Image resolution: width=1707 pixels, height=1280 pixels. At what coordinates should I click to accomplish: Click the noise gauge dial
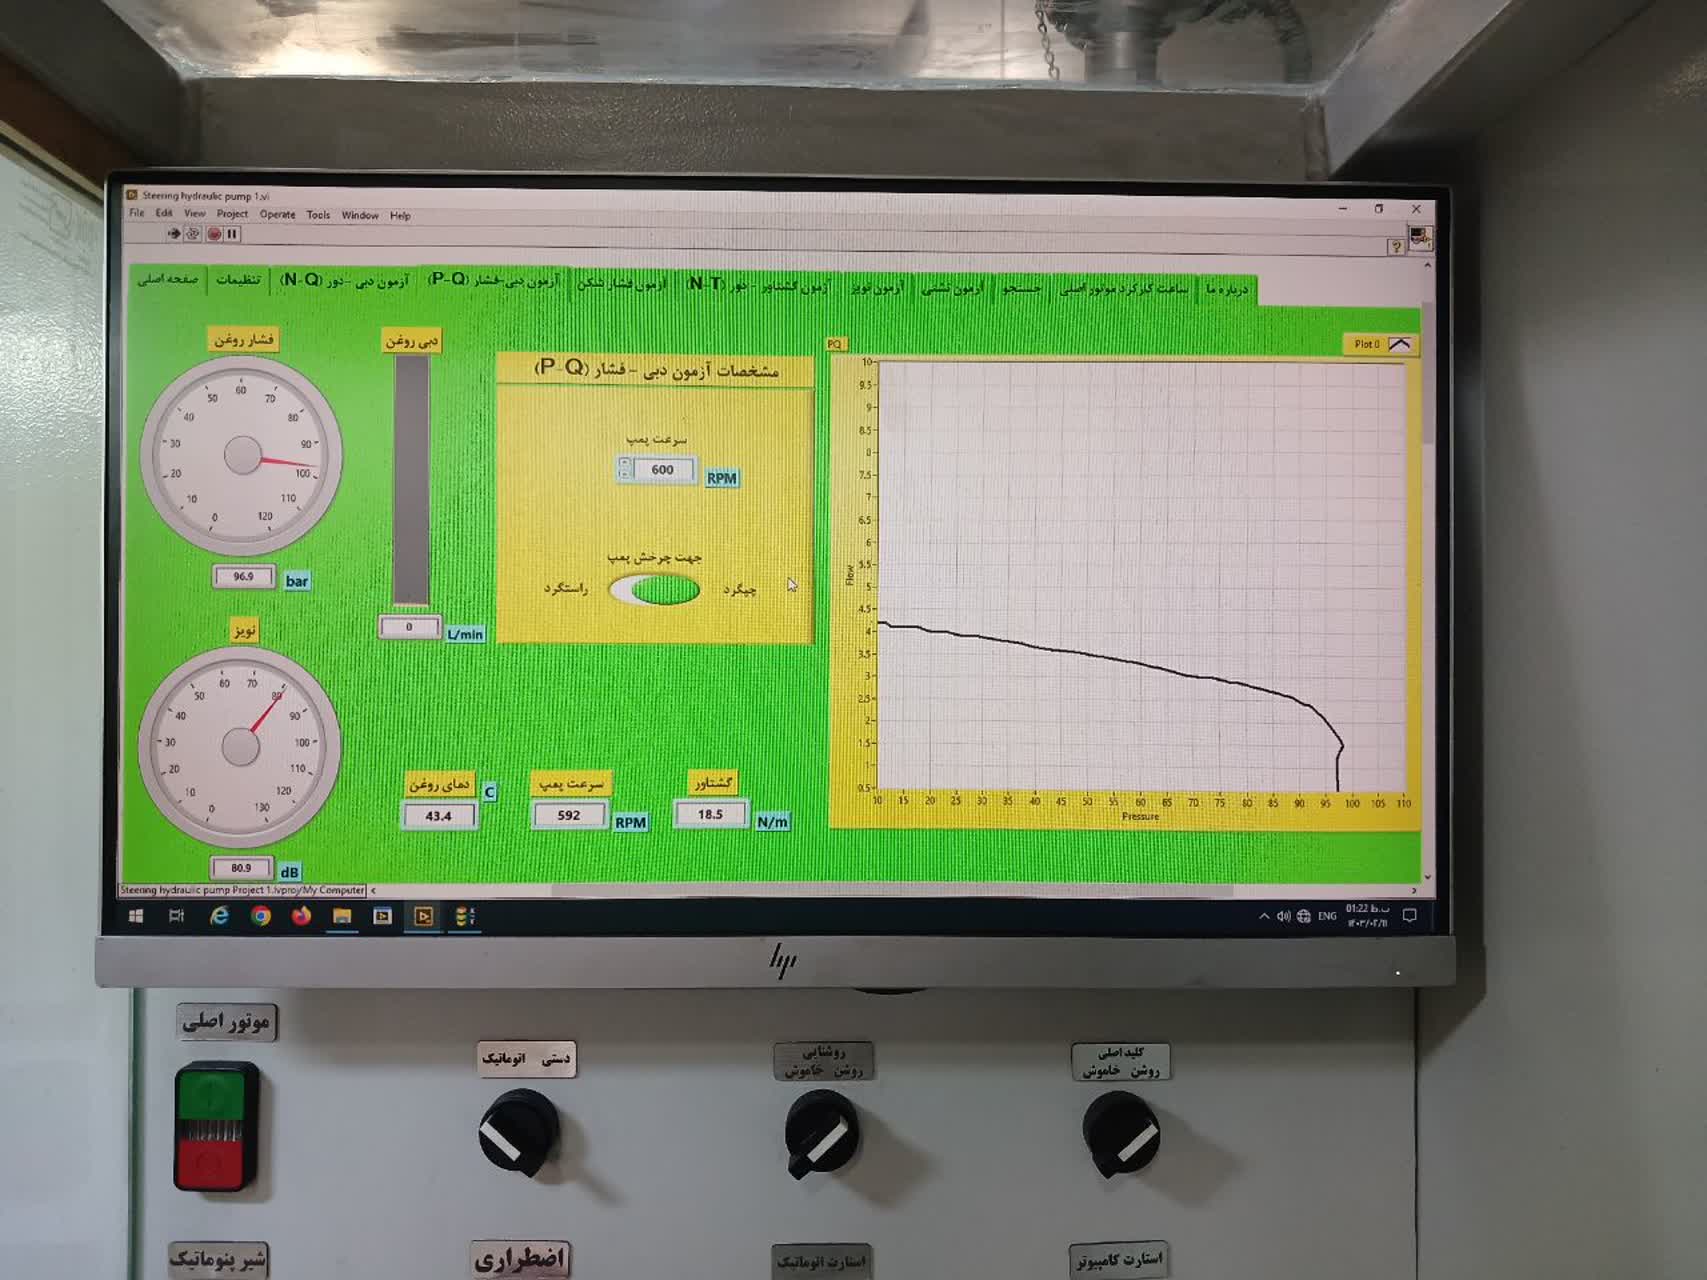240,746
